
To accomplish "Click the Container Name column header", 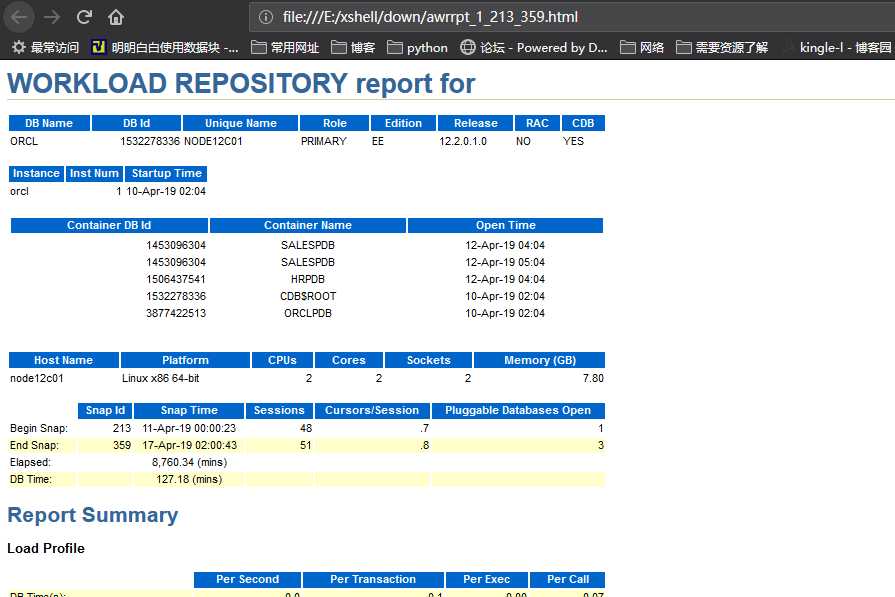I will (x=308, y=225).
